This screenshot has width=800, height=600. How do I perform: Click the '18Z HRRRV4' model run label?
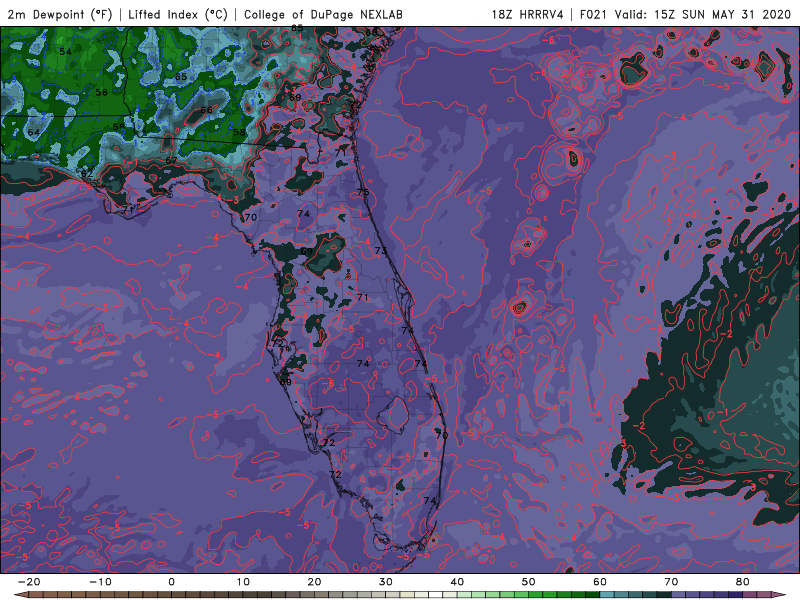(528, 14)
